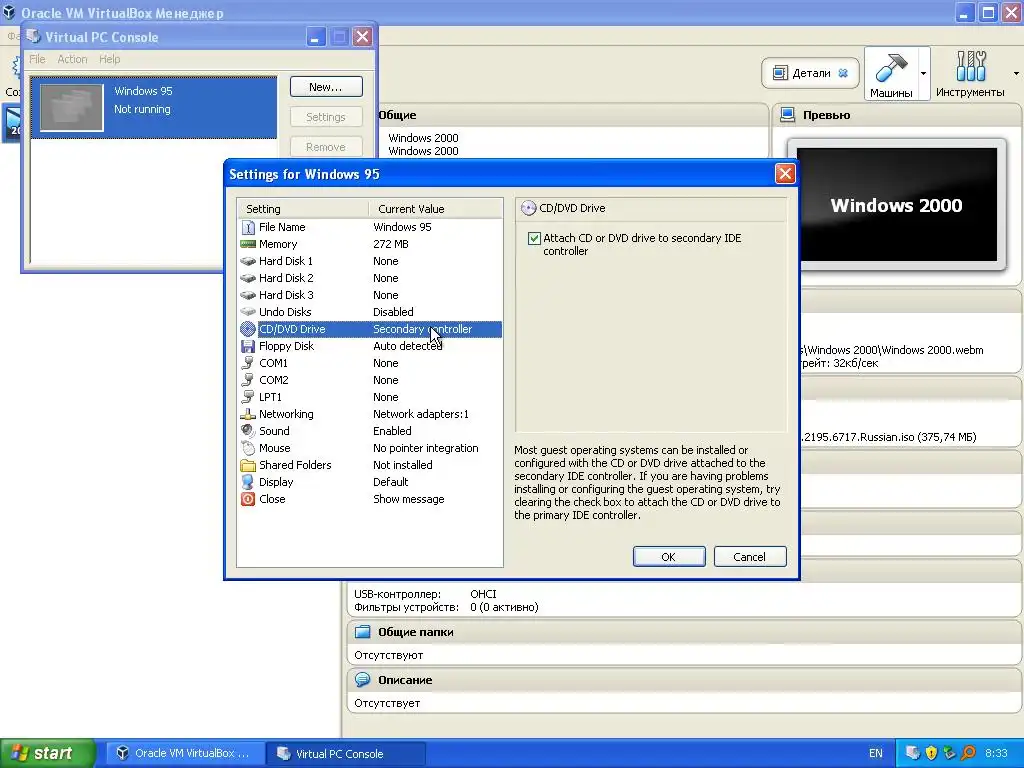Switch to Virtual PC Console taskbar item
The width and height of the screenshot is (1024, 768).
(346, 753)
